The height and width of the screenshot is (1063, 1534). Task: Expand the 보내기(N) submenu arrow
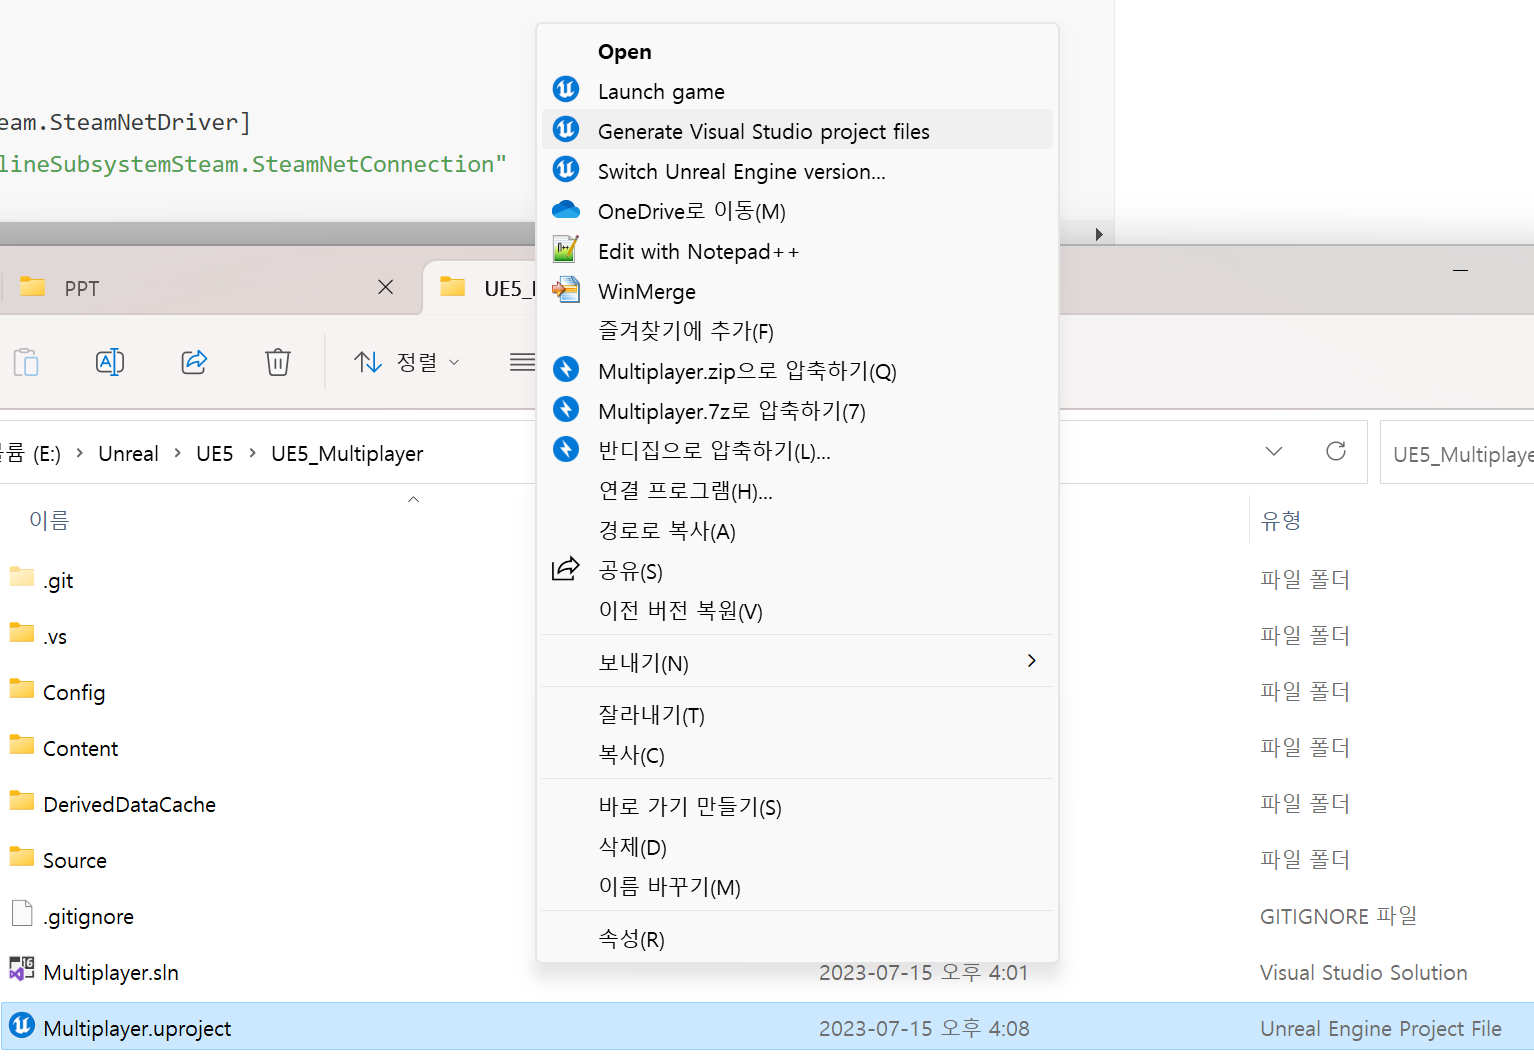[1032, 661]
